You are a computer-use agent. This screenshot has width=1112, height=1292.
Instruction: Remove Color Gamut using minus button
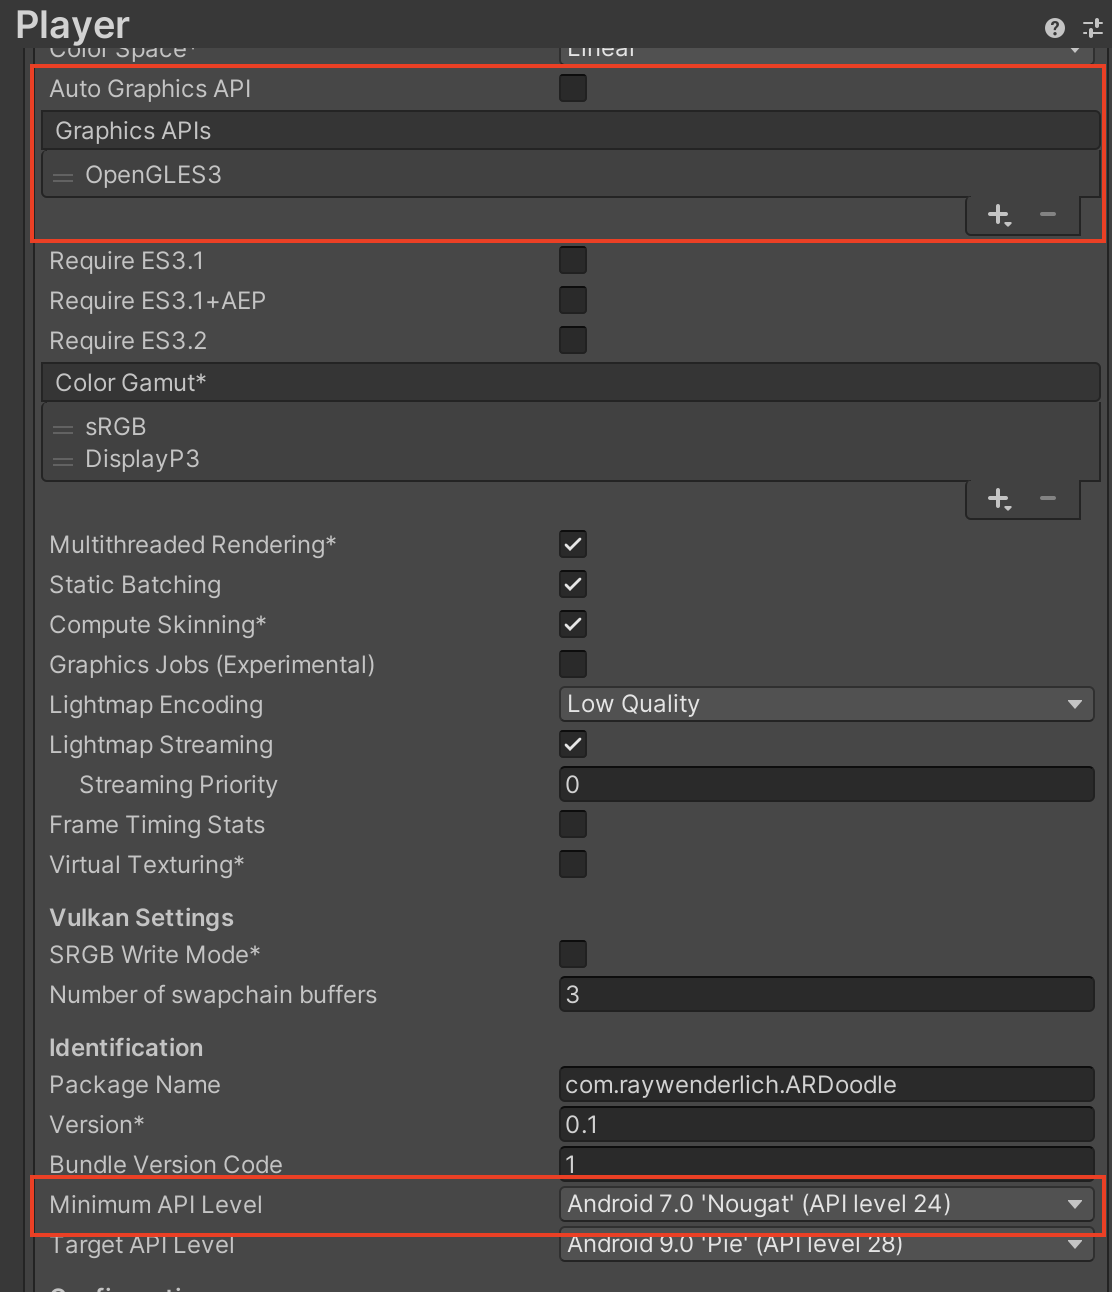[1047, 499]
